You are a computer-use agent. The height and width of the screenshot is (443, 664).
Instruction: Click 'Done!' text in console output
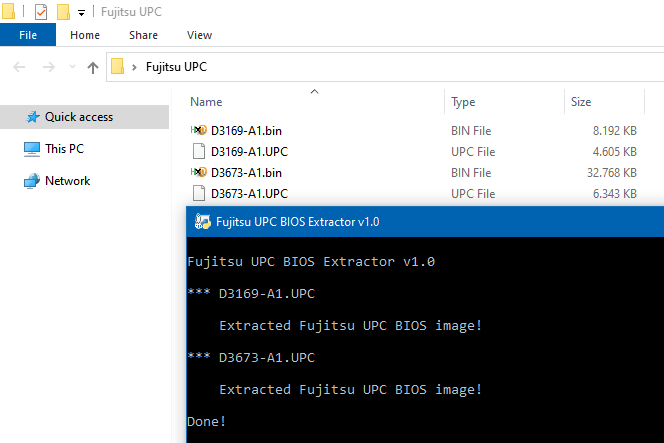(207, 421)
